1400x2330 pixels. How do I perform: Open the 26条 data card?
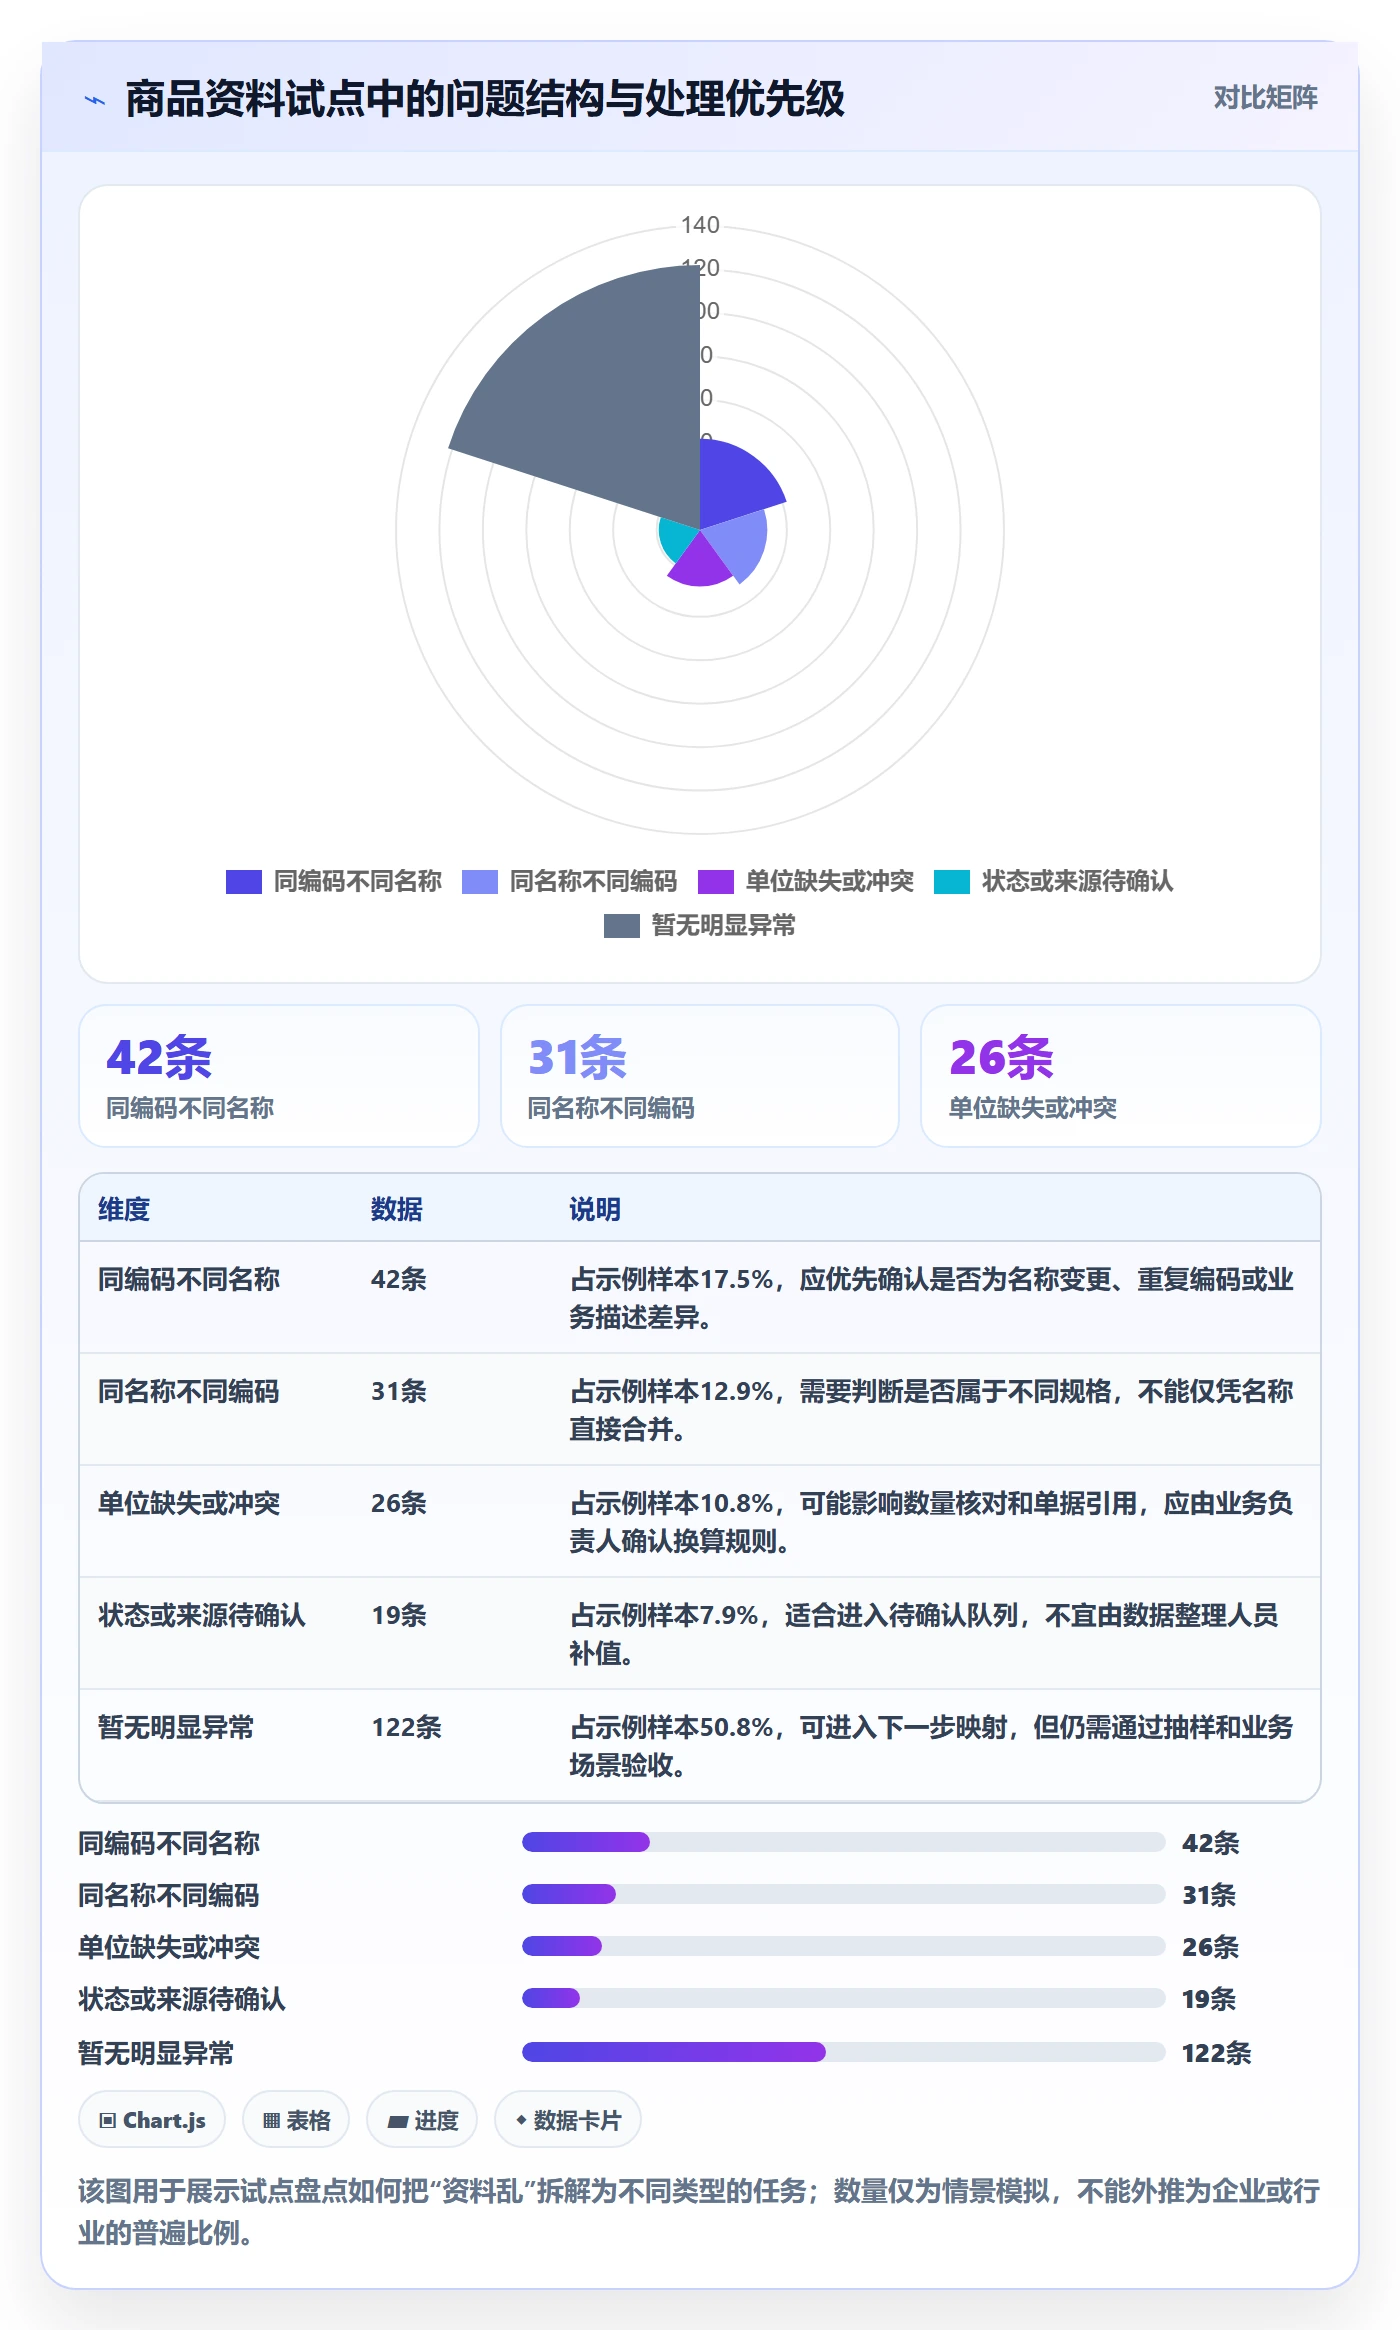coord(1121,1076)
